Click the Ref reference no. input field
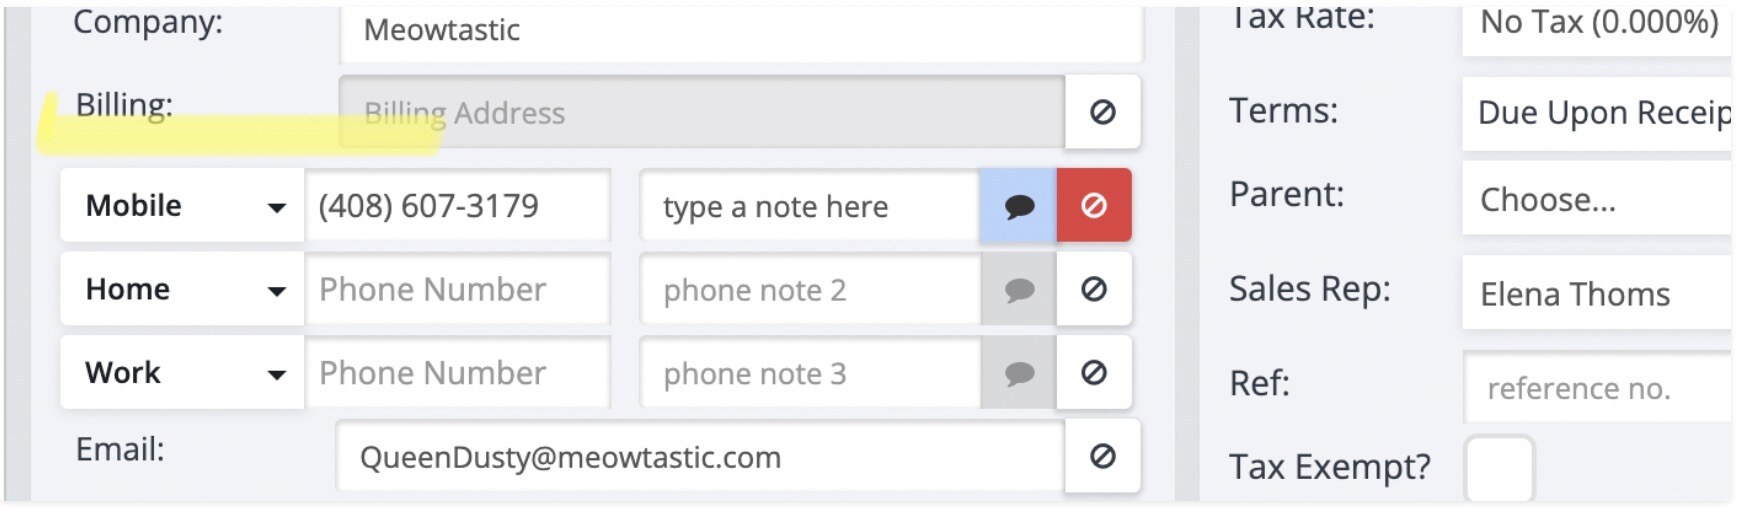 (1597, 388)
